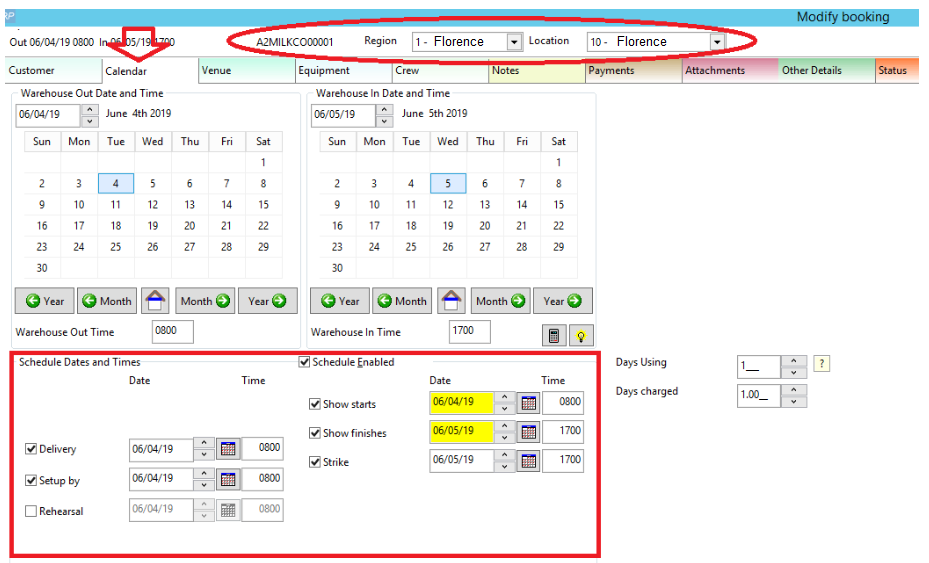
Task: Go to next year in Warehouse Out calendar
Action: click(267, 300)
